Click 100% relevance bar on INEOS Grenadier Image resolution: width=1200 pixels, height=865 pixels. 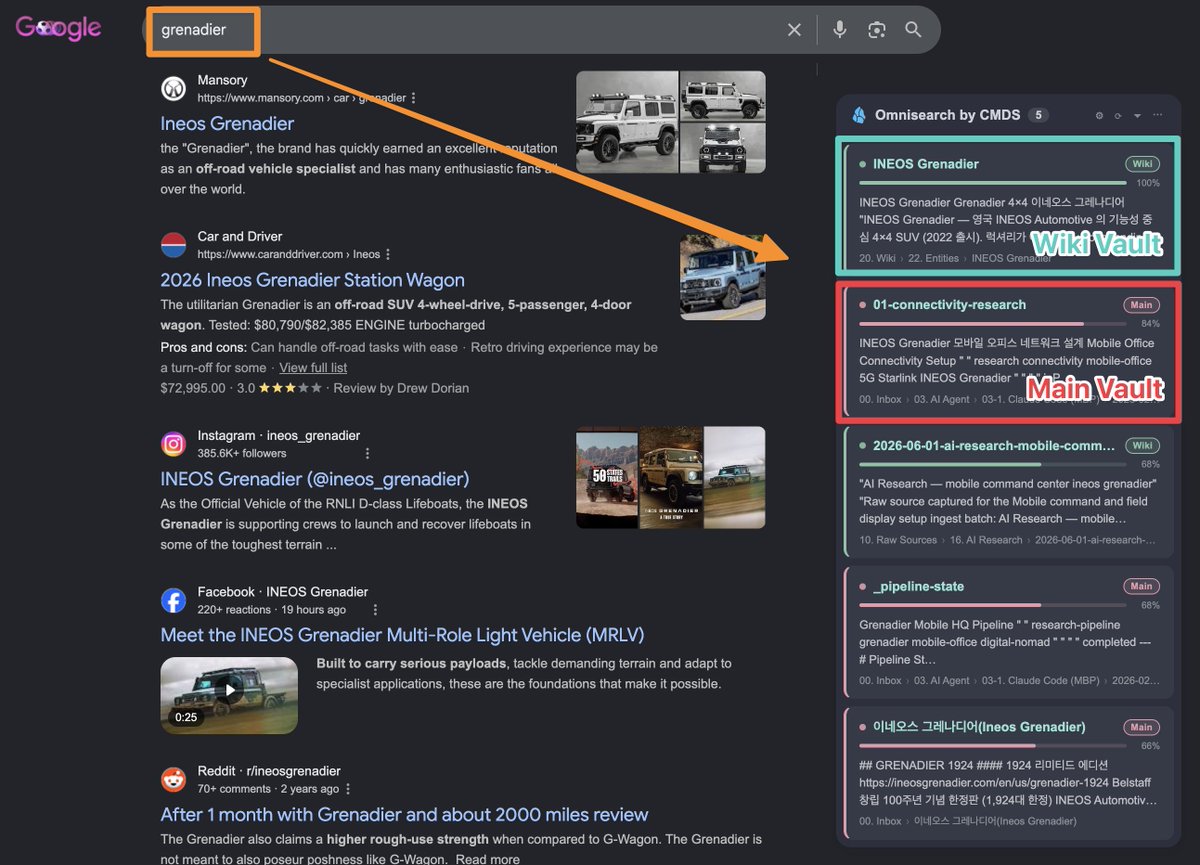pyautogui.click(x=992, y=183)
